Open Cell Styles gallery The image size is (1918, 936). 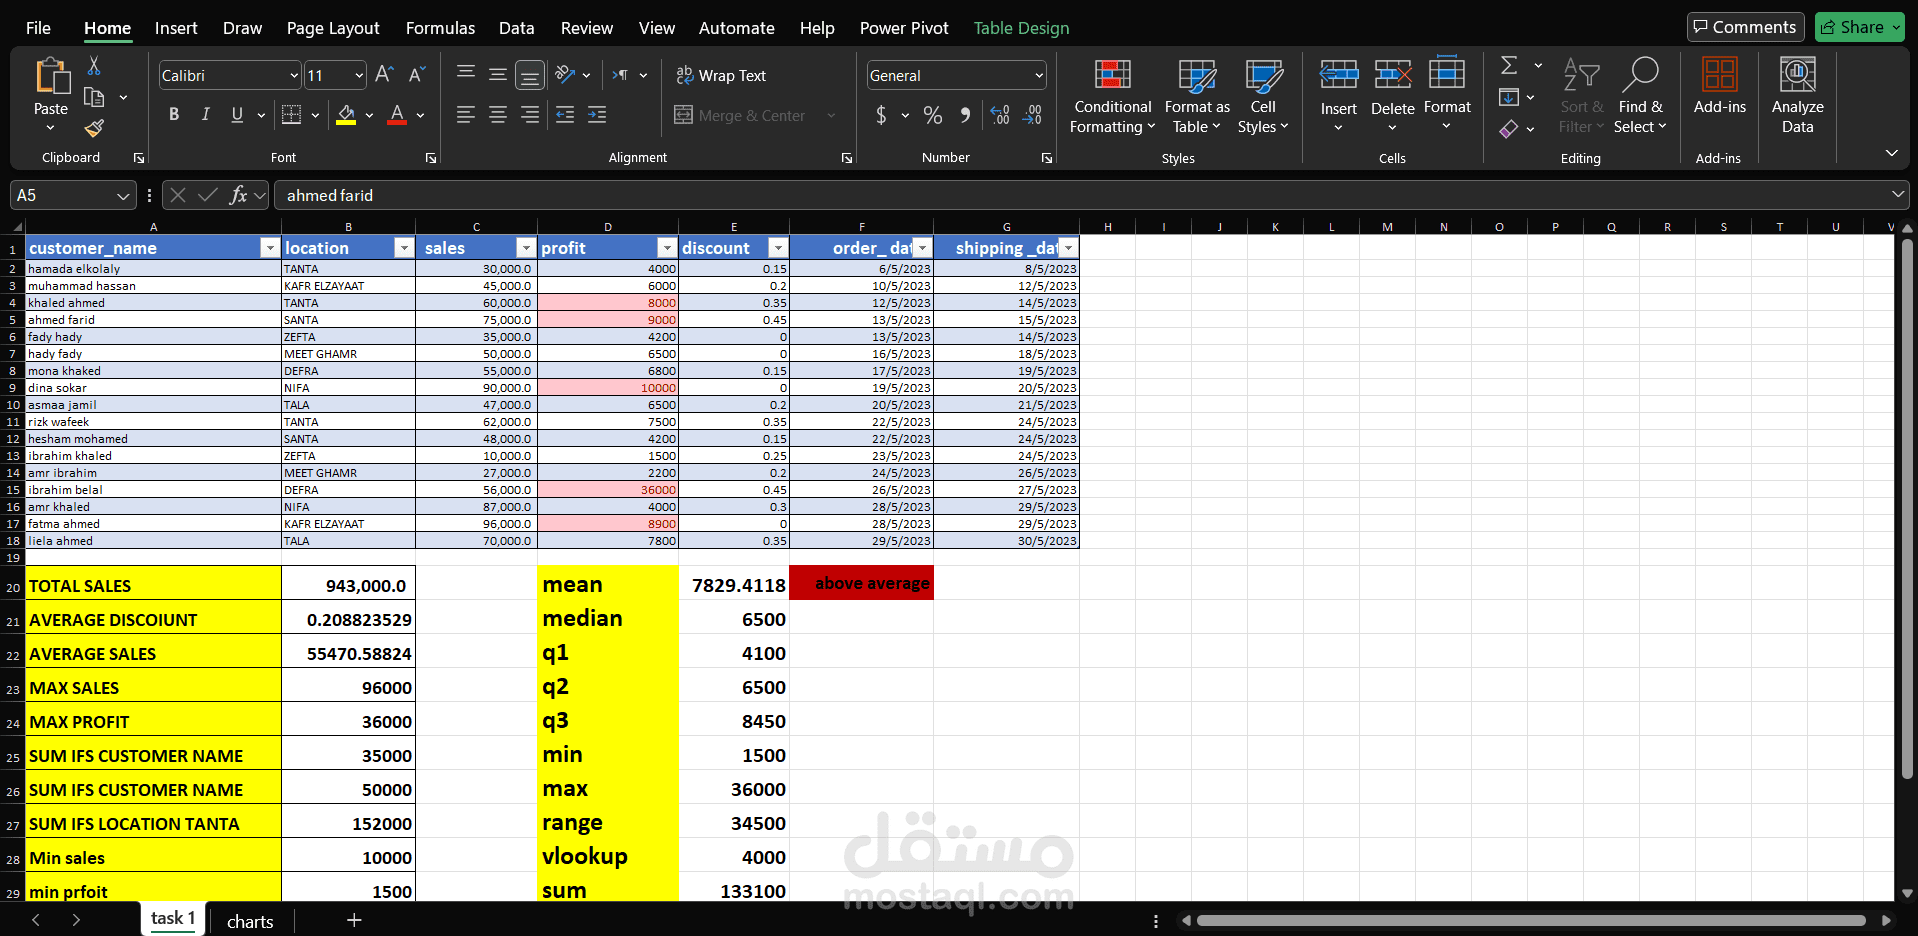pos(1263,97)
